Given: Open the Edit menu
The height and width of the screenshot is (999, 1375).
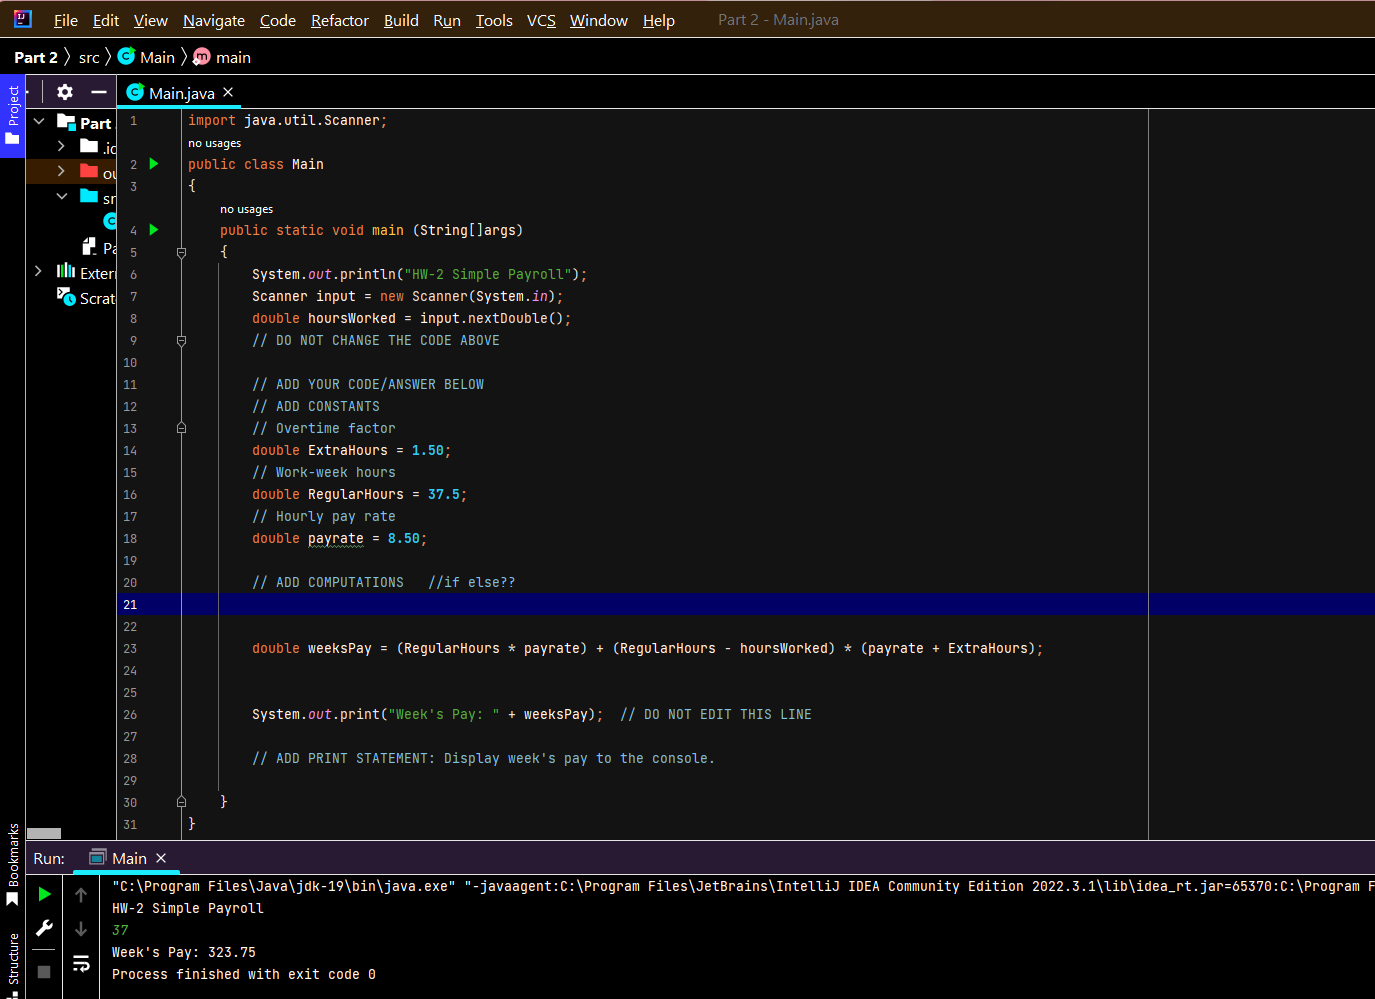Looking at the screenshot, I should click(105, 20).
